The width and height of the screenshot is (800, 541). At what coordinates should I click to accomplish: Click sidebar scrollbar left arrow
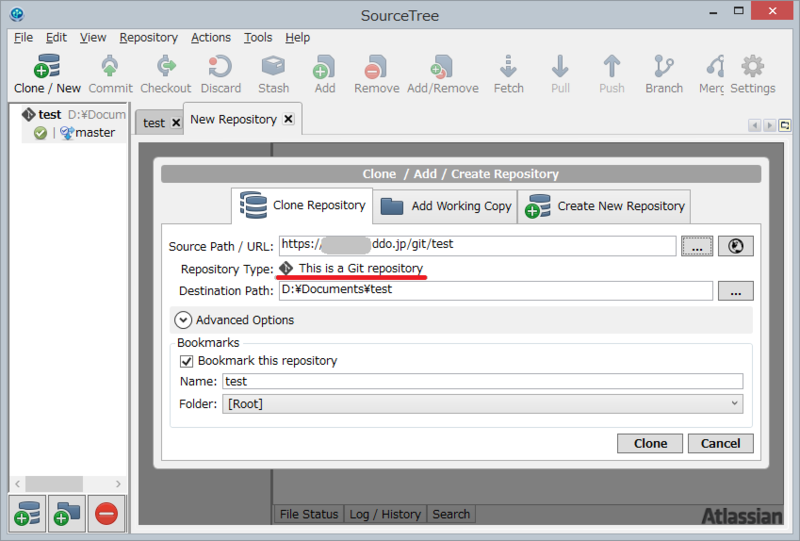click(17, 484)
